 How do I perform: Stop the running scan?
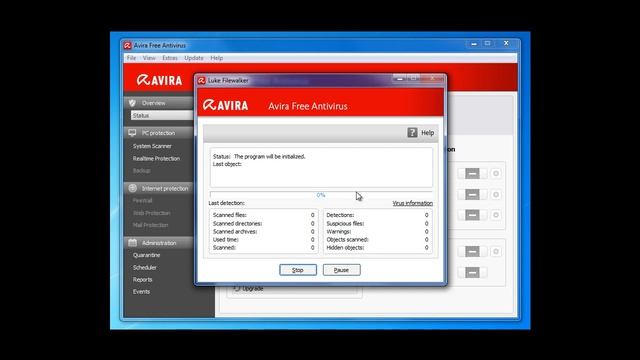298,270
